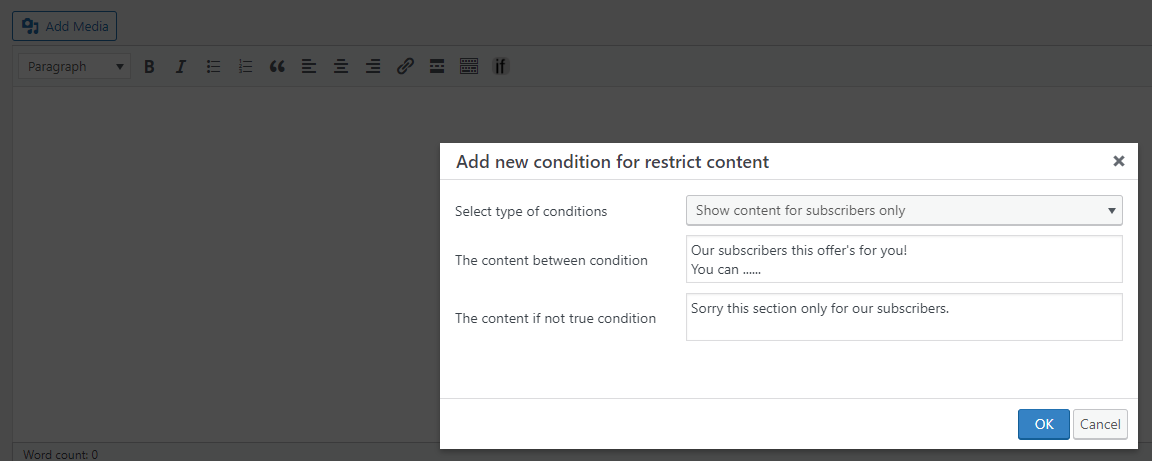The width and height of the screenshot is (1152, 461).
Task: Click 'The content between condition' label
Action: 551,260
